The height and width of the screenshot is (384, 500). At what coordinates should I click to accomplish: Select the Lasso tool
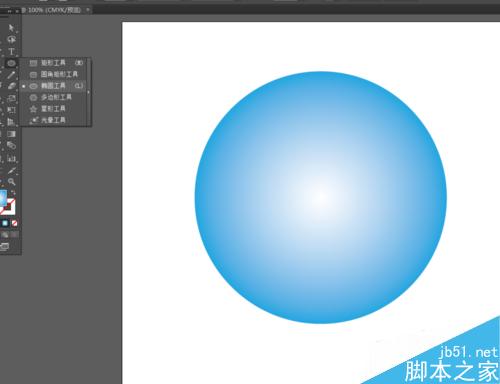(x=11, y=40)
